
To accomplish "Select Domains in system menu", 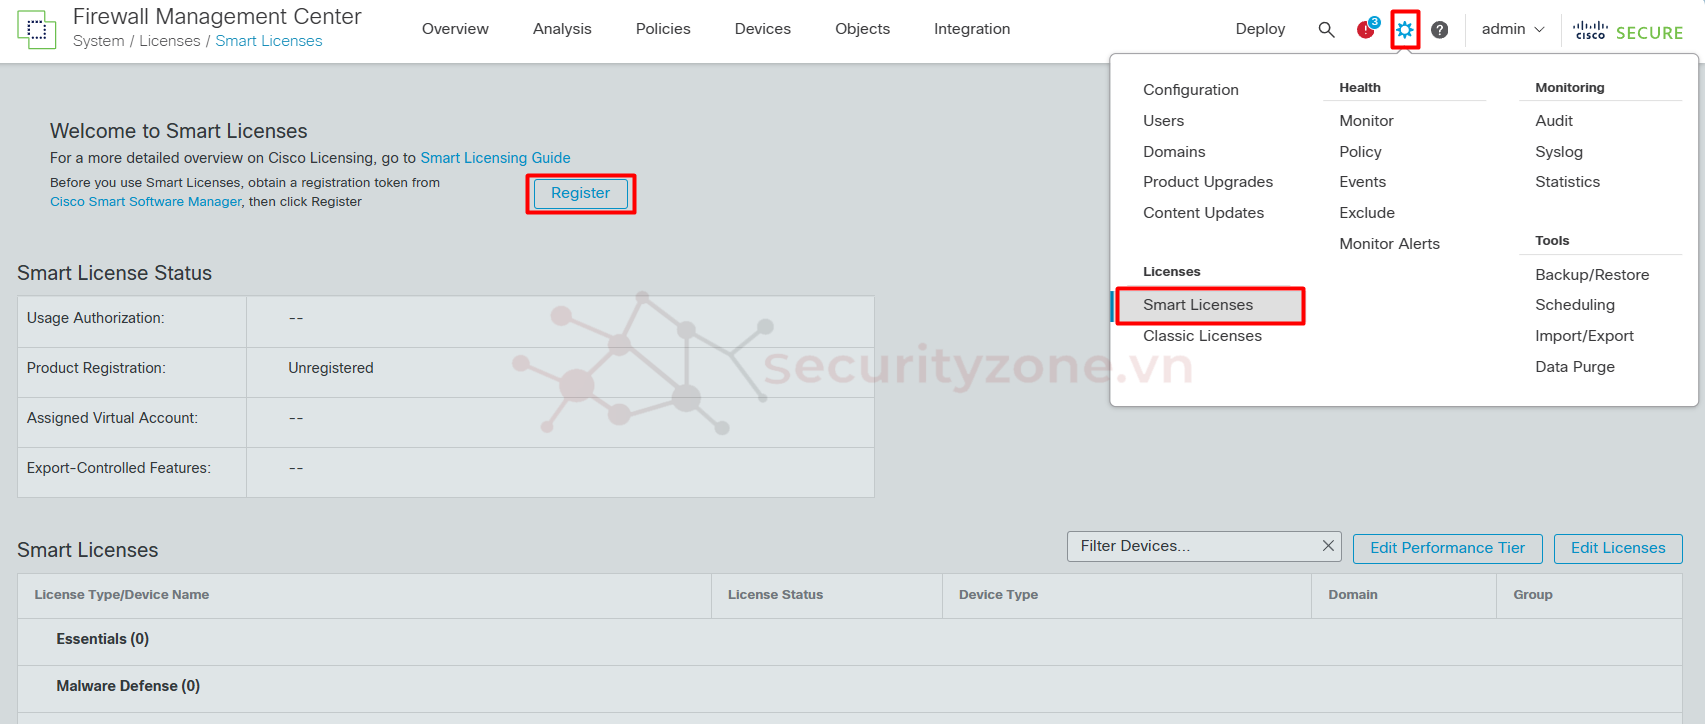I will pos(1174,152).
